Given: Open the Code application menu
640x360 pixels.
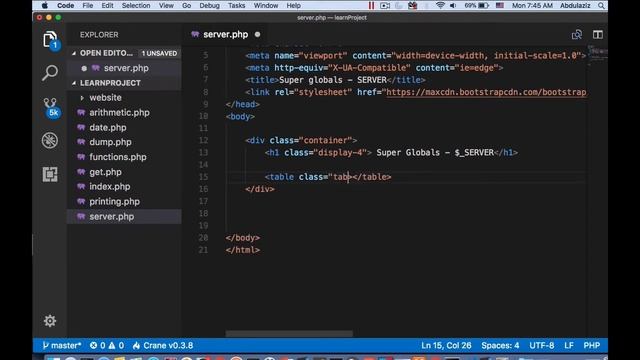Looking at the screenshot, I should [65, 6].
